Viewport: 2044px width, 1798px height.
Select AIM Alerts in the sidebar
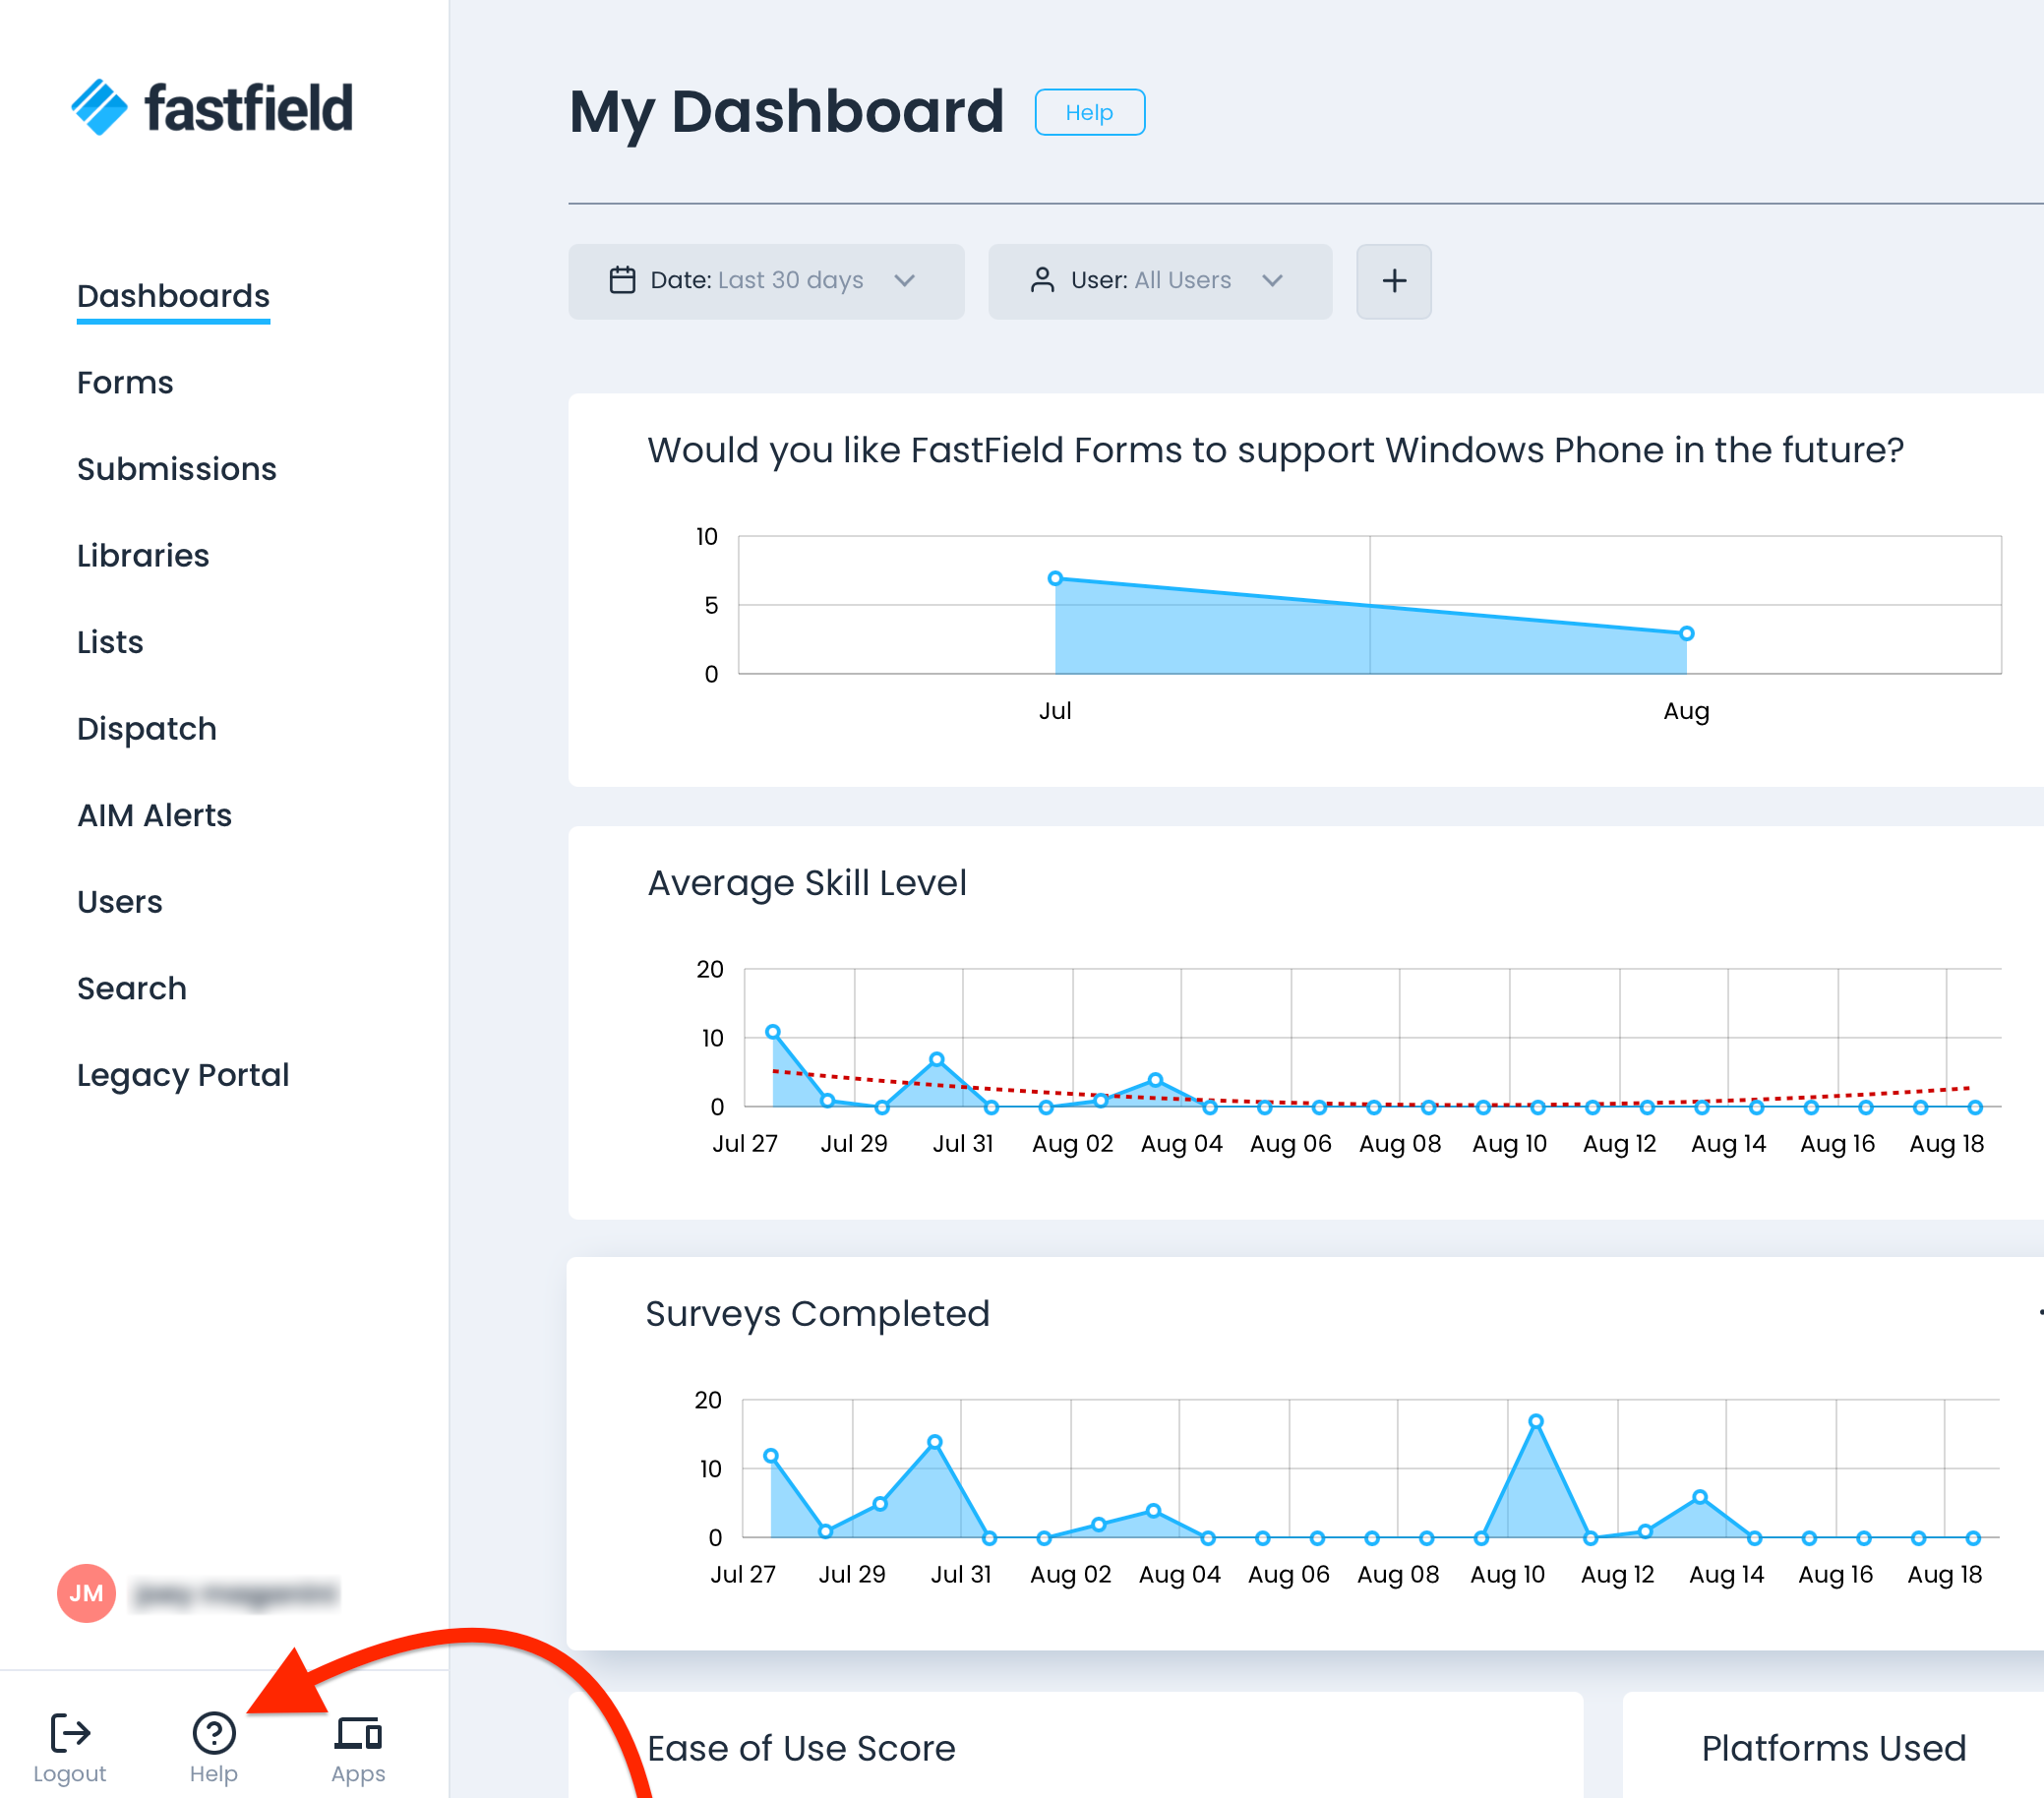click(x=154, y=815)
